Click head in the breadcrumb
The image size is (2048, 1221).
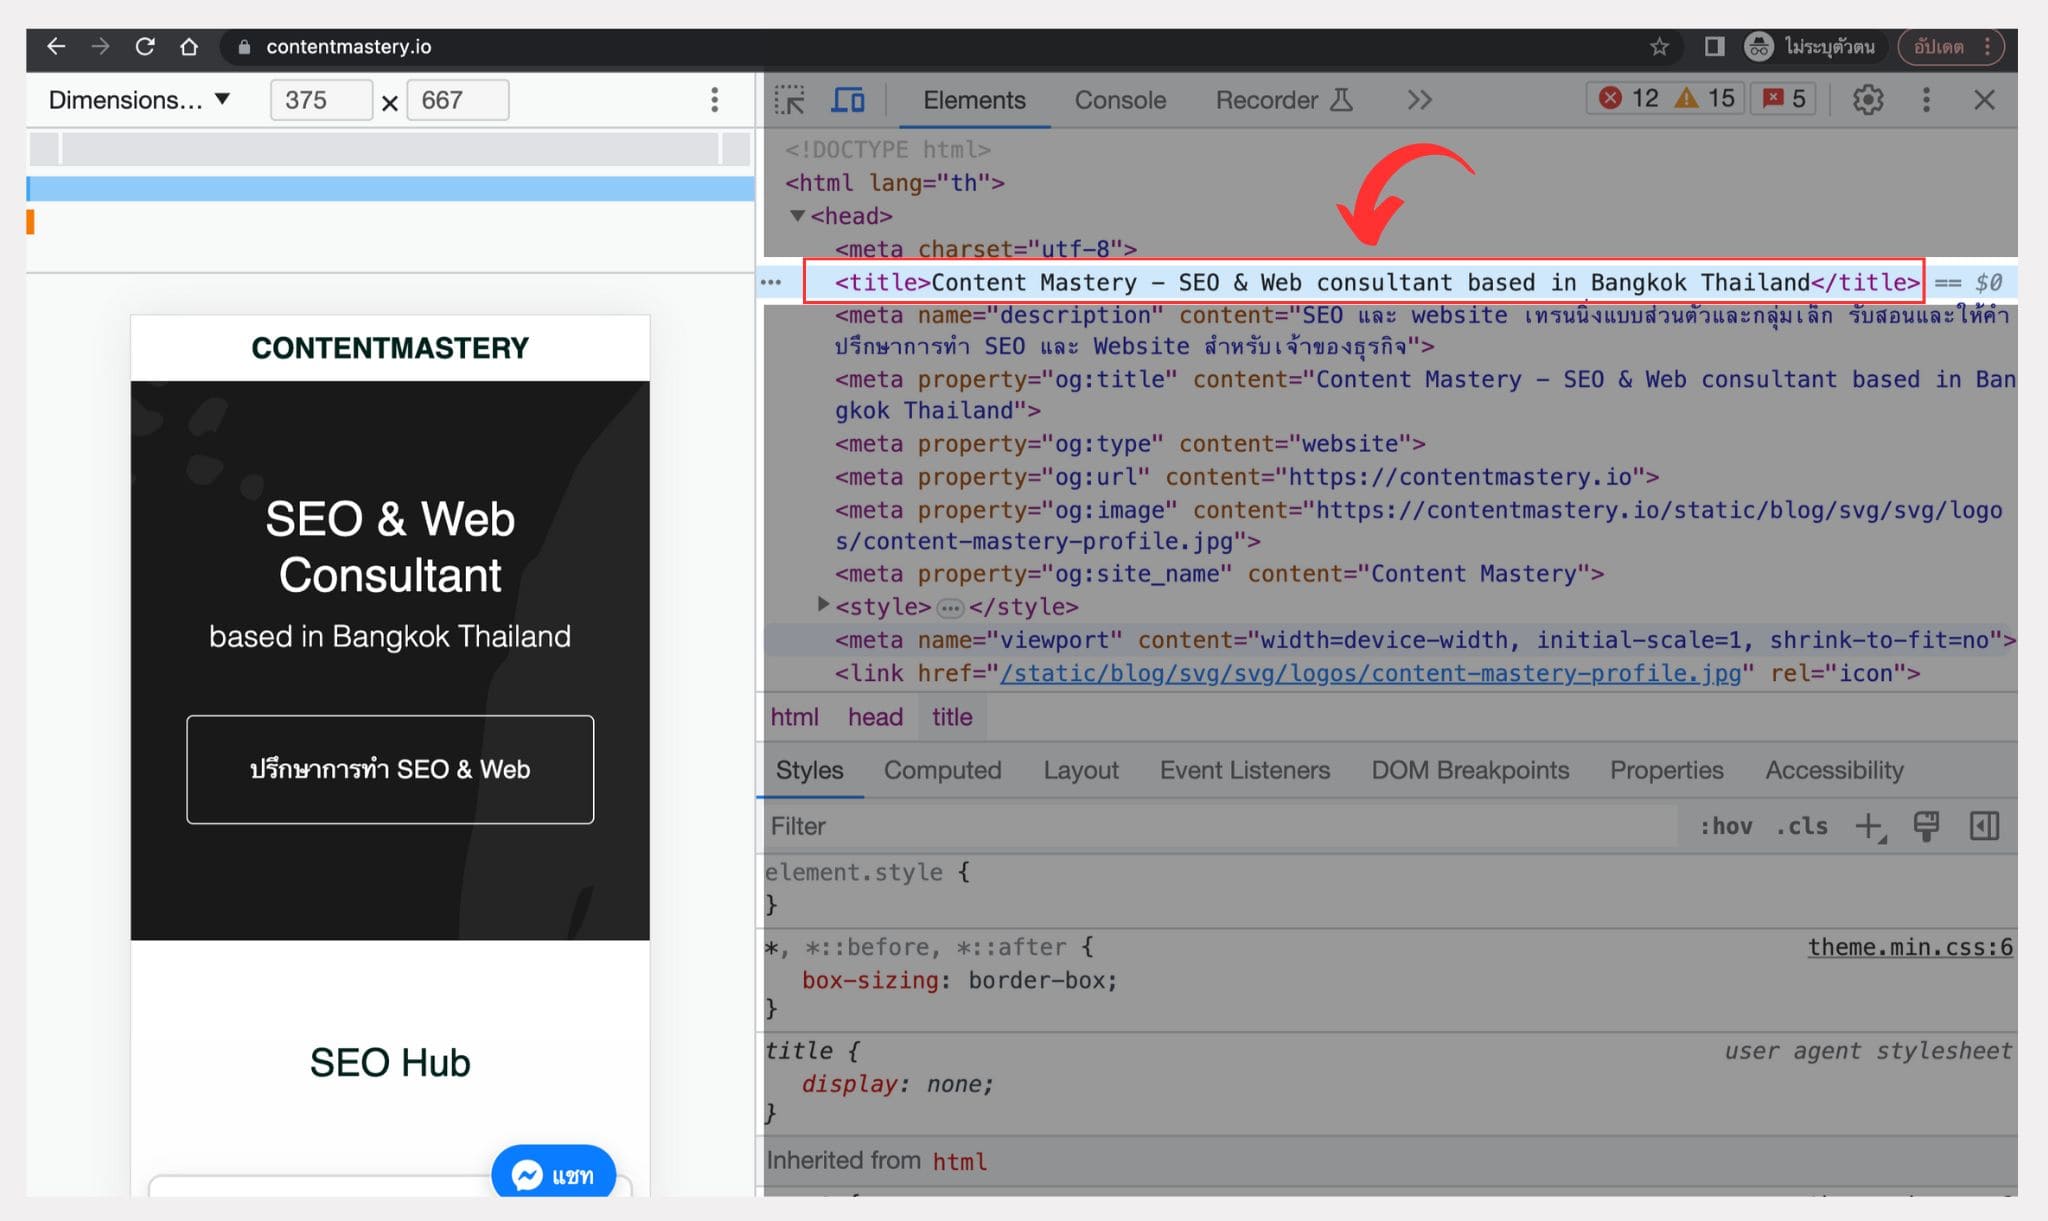875,717
